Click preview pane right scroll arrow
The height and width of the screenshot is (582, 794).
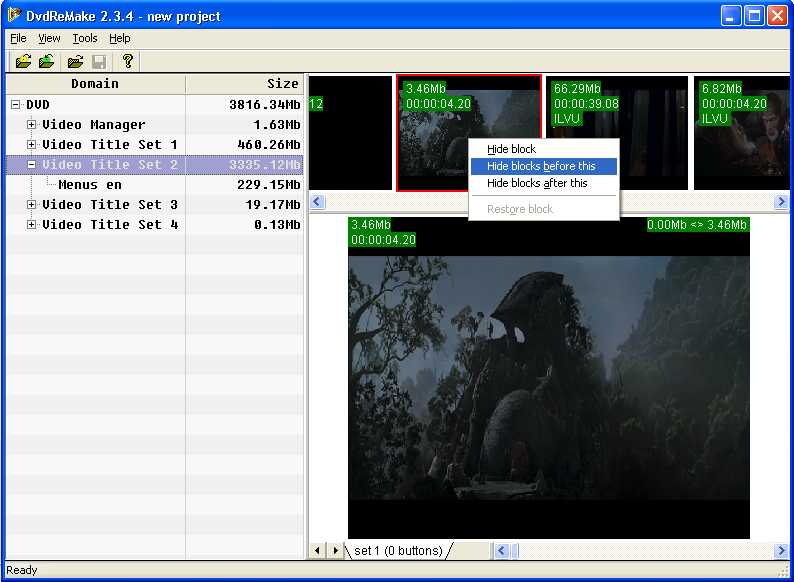point(781,551)
